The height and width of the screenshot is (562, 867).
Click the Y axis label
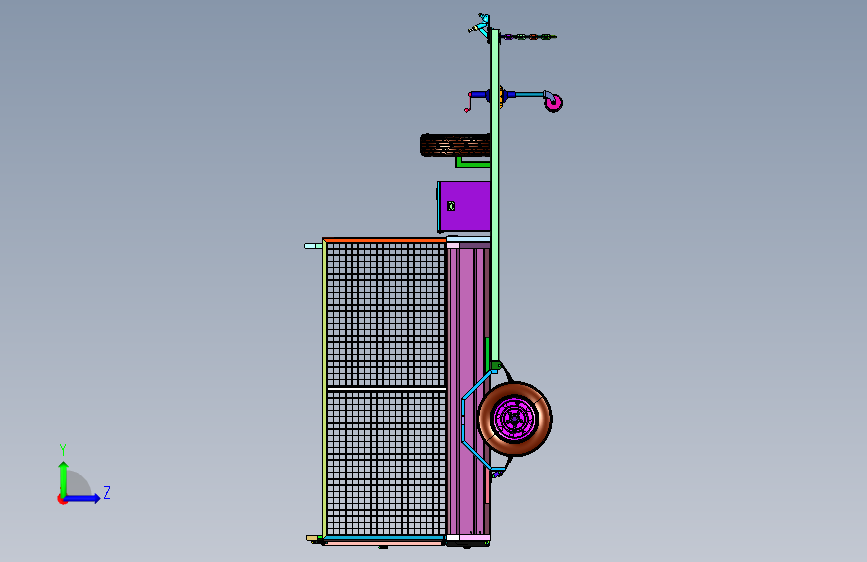(x=63, y=450)
